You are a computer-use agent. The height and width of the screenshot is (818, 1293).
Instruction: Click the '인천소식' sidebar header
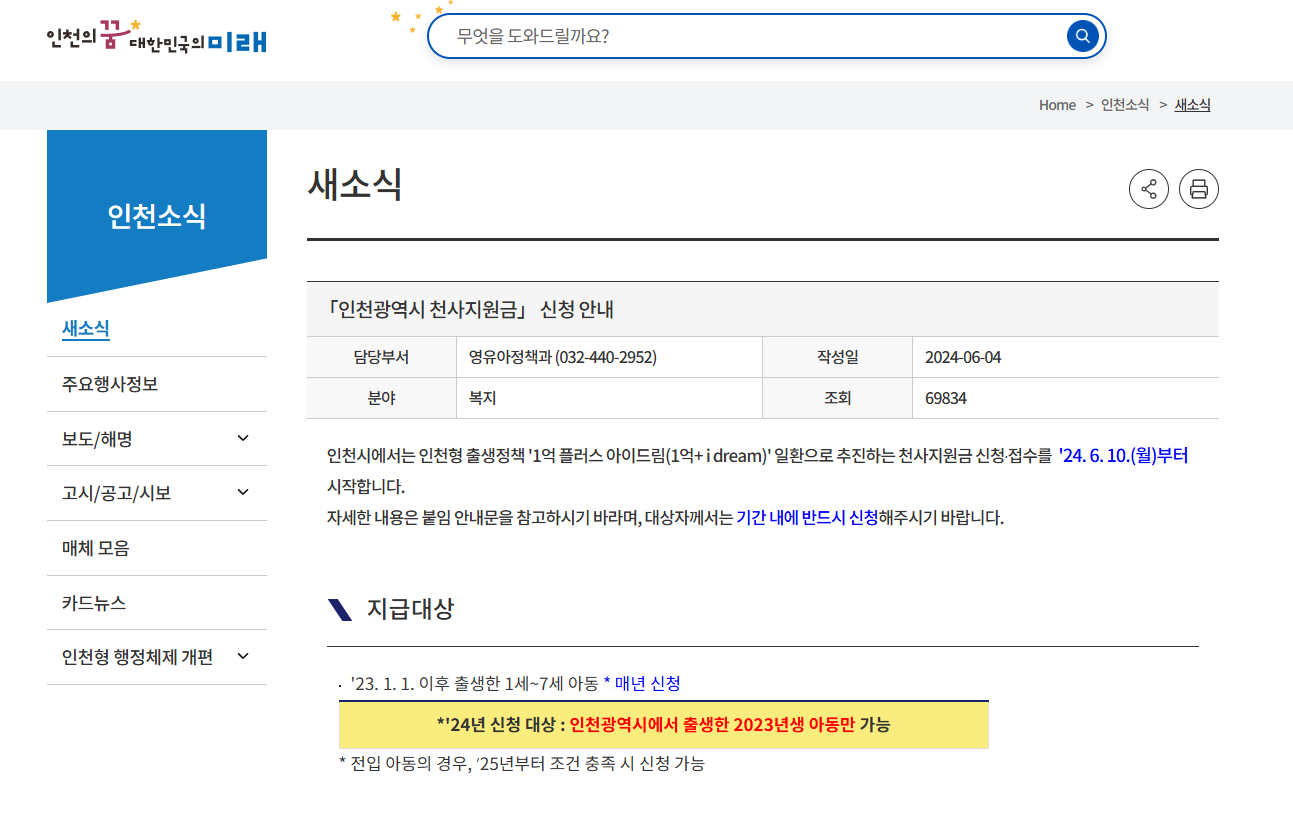157,215
